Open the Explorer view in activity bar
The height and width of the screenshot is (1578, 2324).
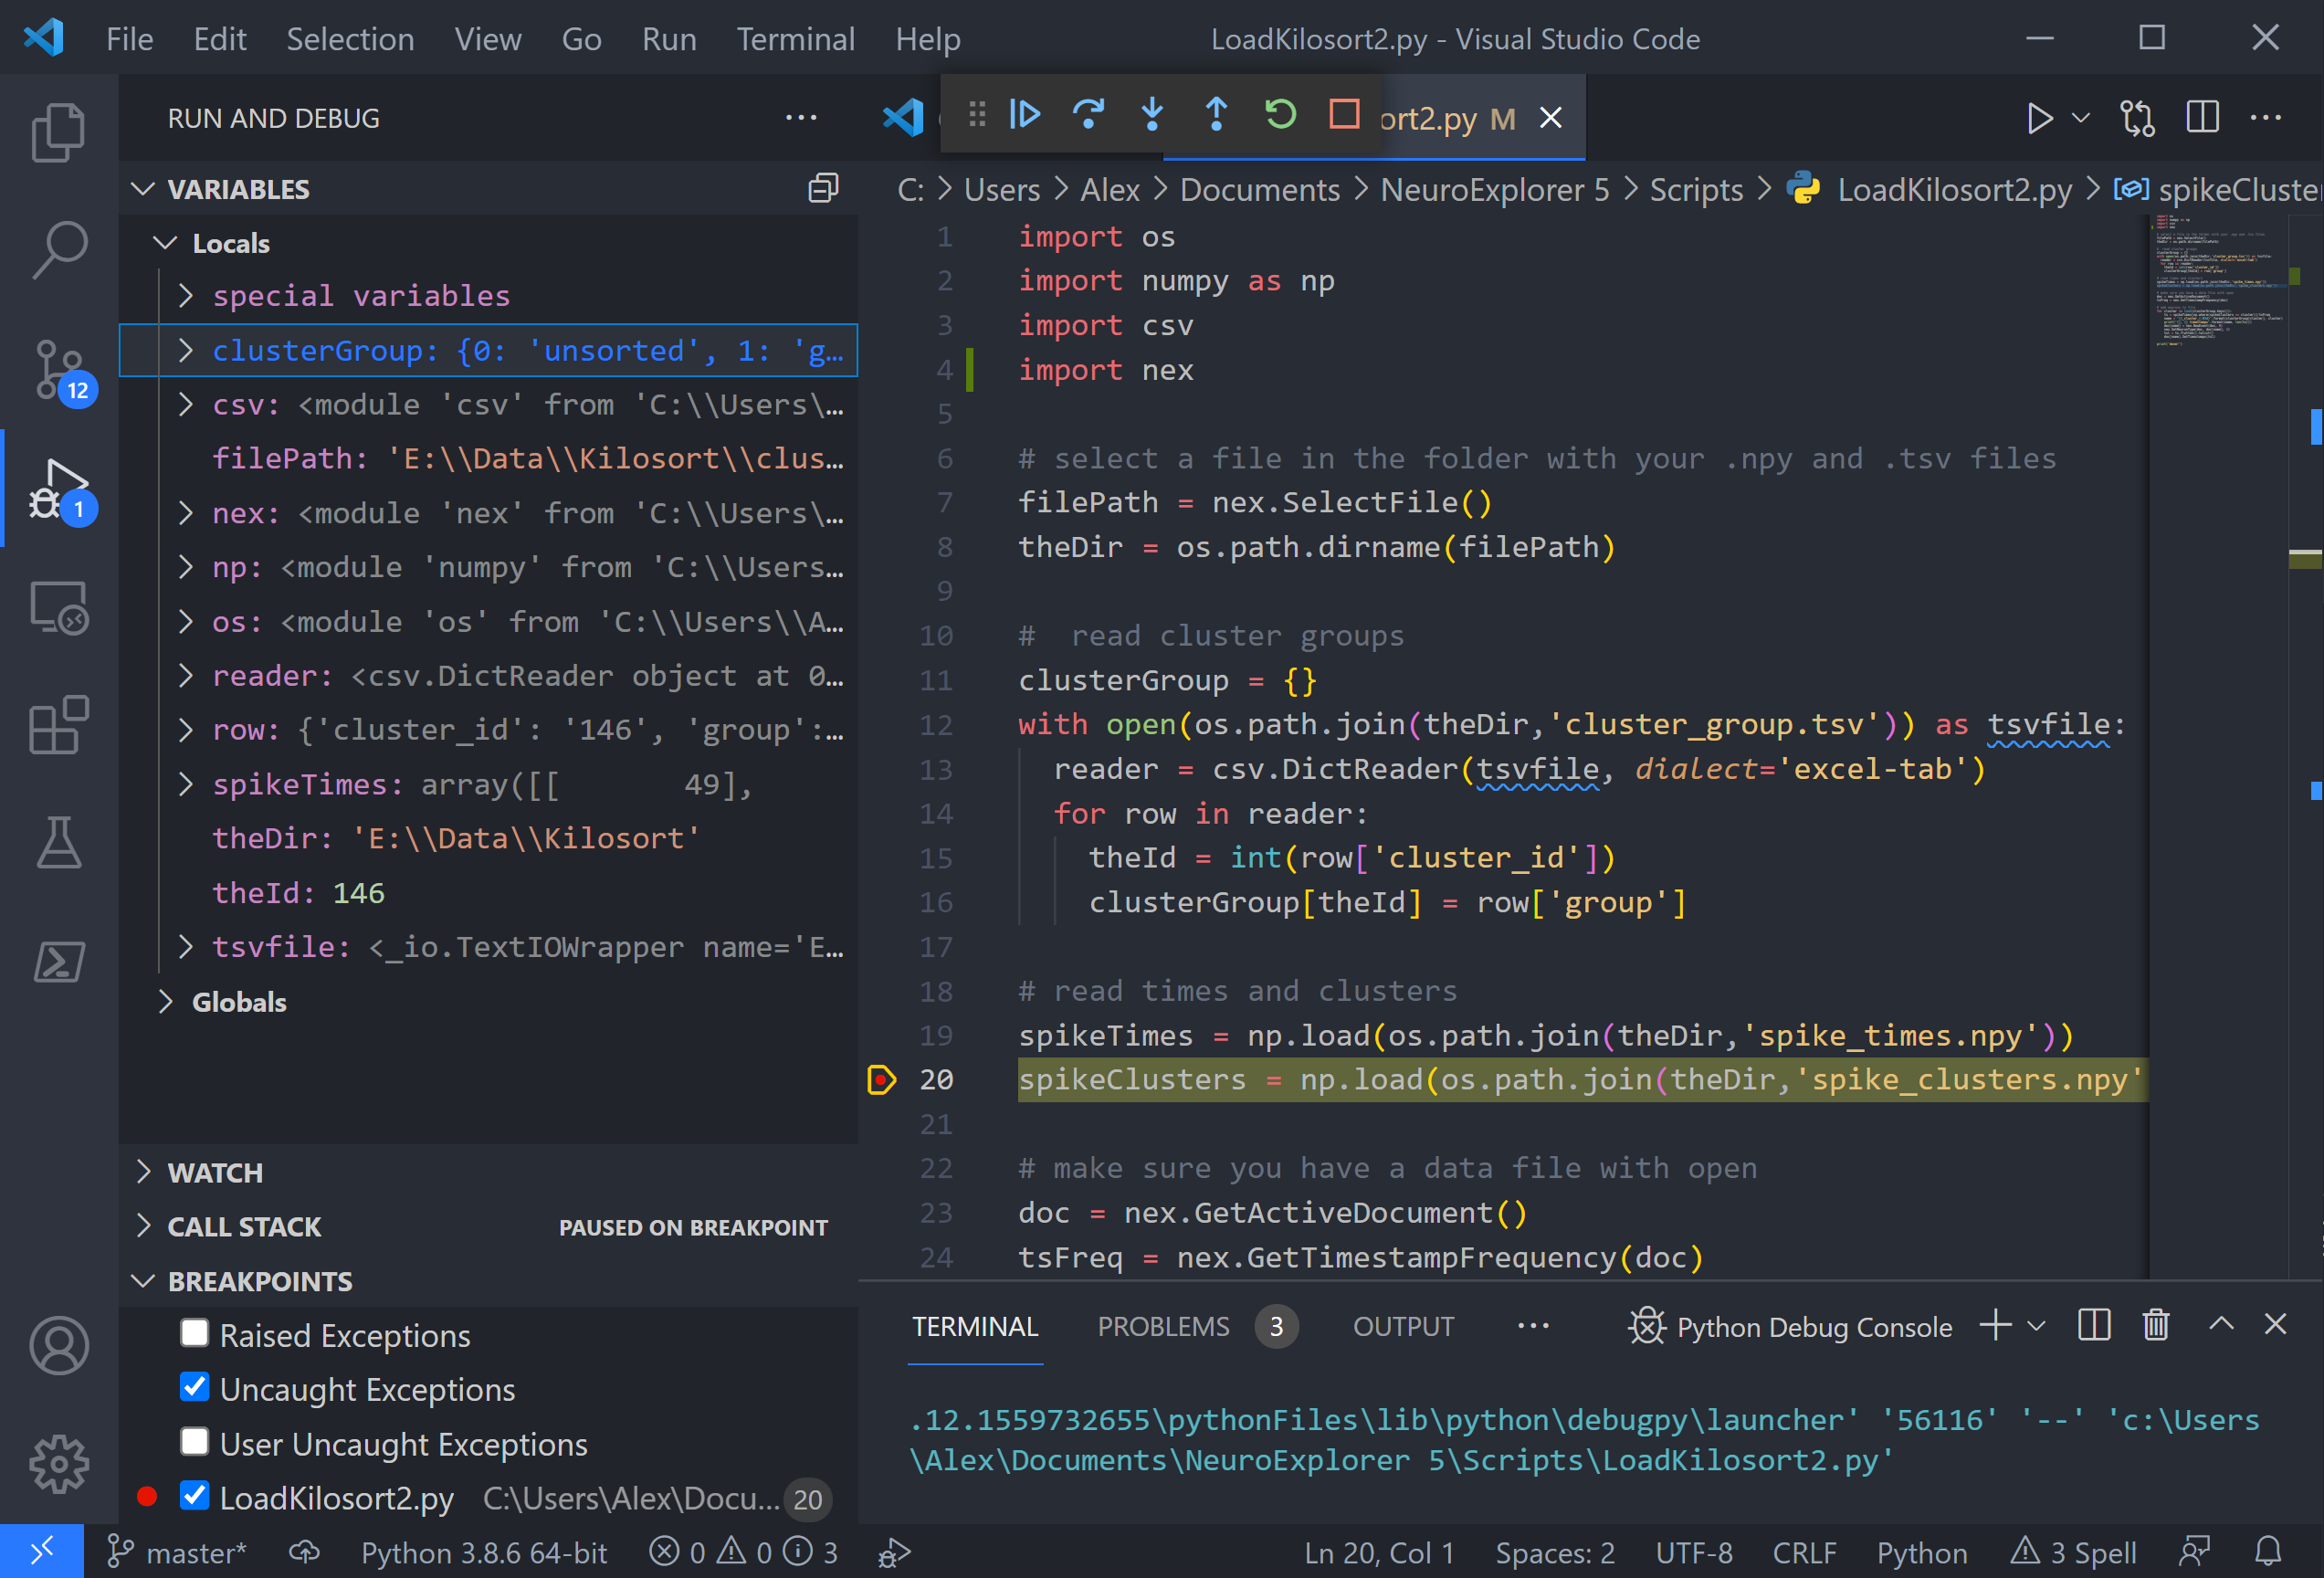[x=58, y=132]
